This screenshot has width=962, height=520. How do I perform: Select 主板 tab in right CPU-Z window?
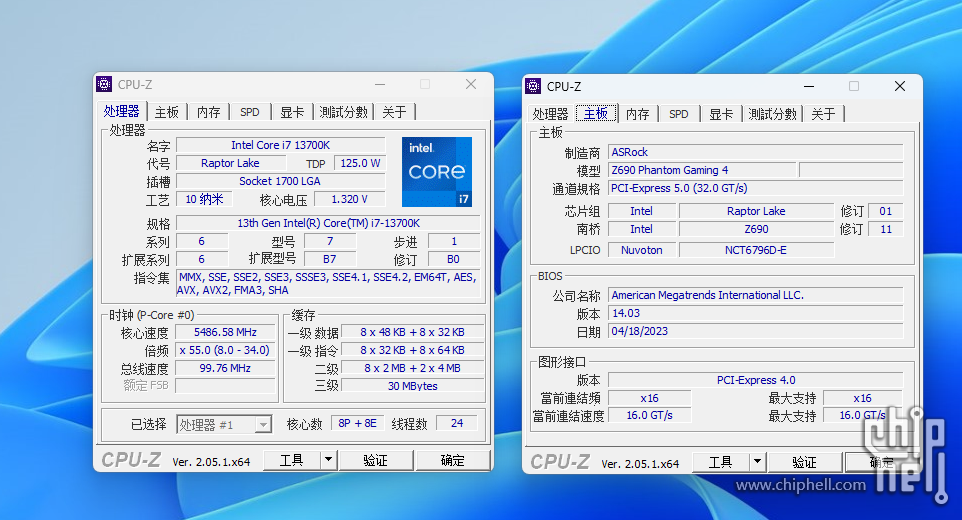coord(596,113)
